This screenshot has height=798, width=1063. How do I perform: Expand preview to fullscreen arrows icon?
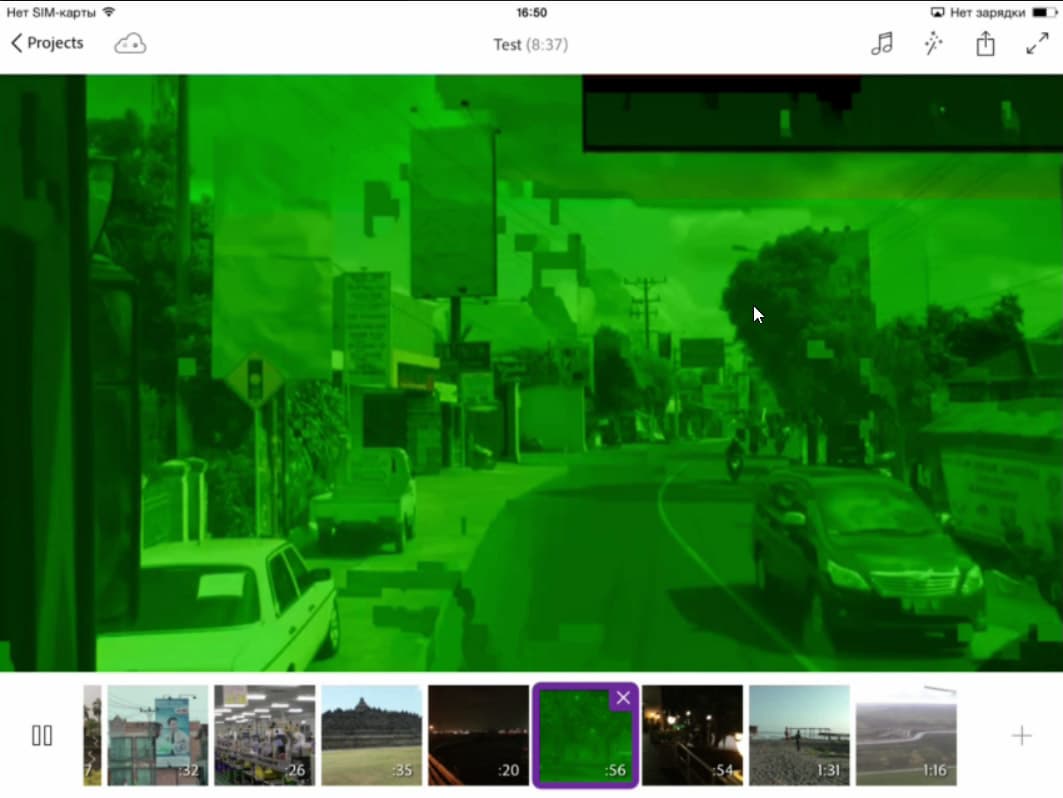[1037, 43]
